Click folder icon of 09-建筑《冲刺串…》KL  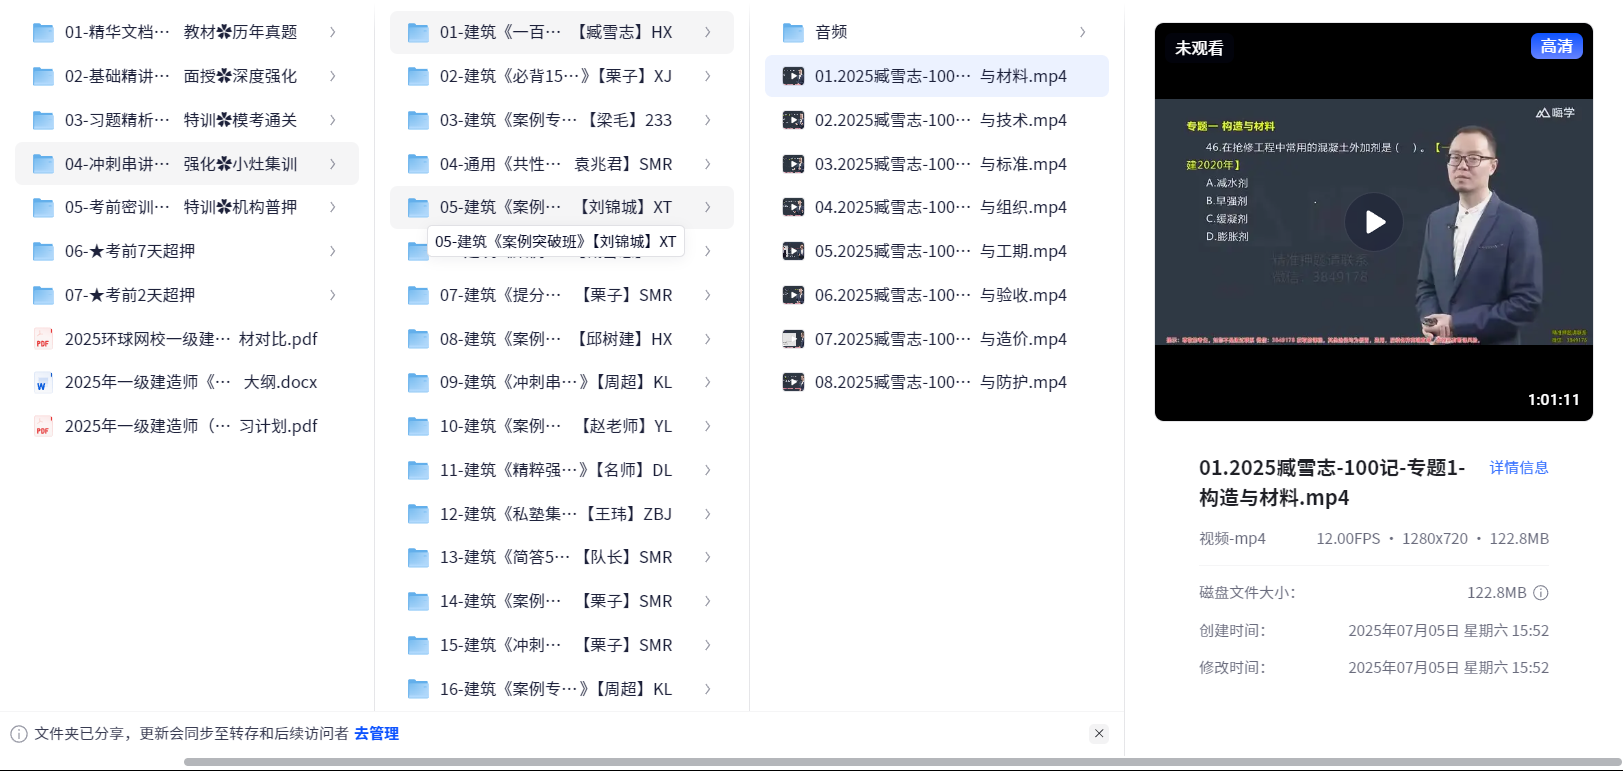[418, 382]
